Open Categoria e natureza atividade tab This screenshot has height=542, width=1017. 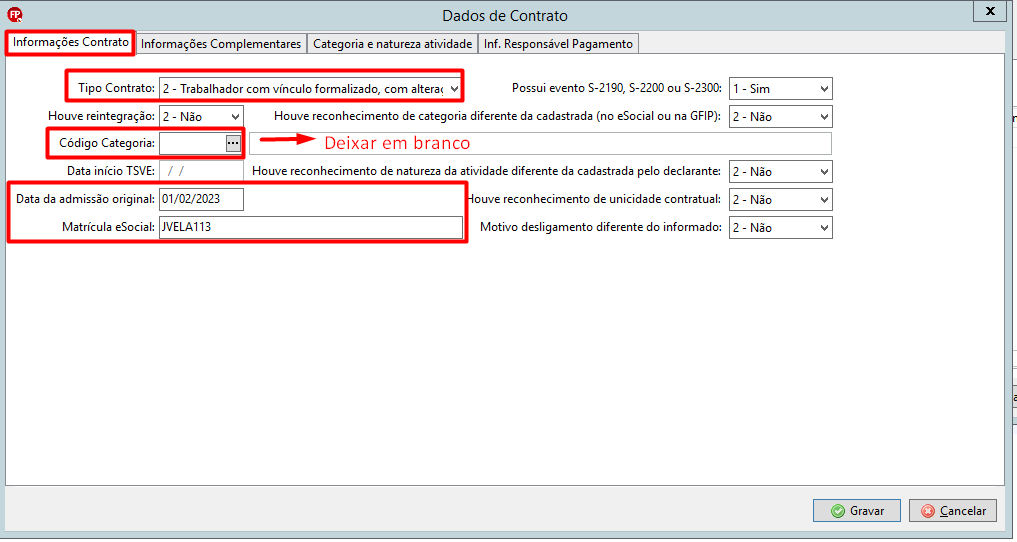[392, 44]
